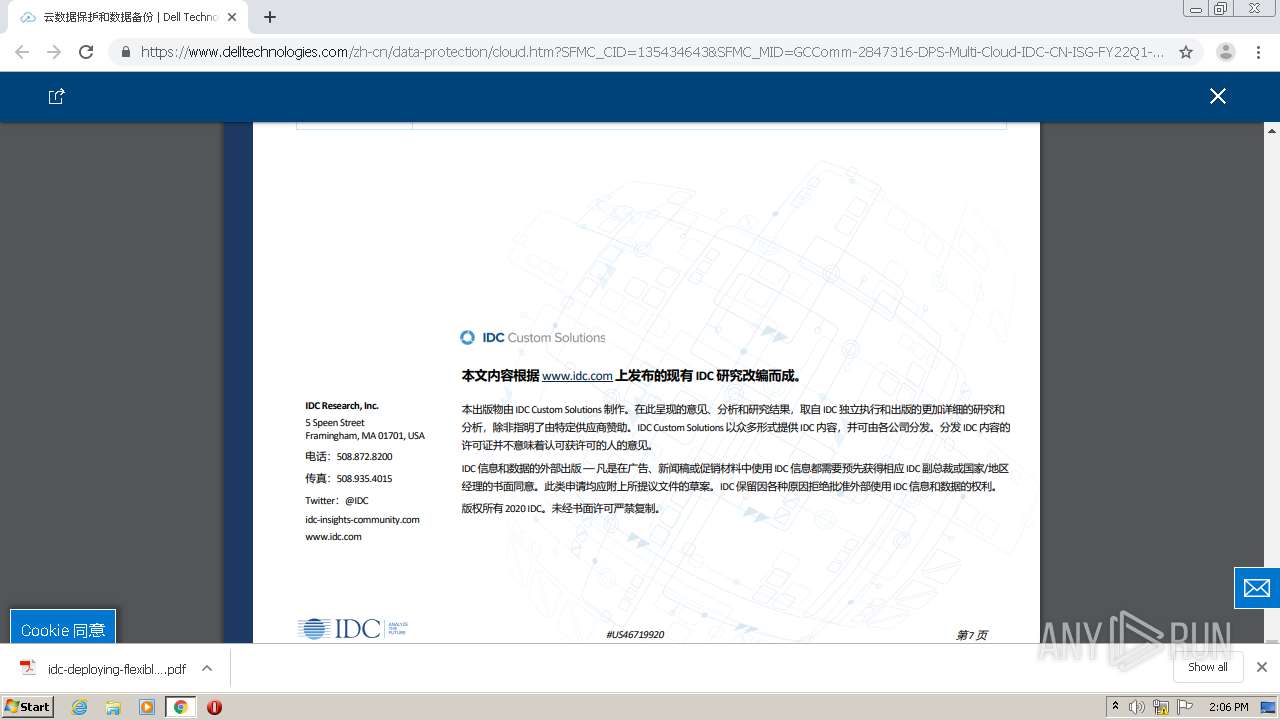Click Show all downloads
This screenshot has width=1280, height=720.
1208,667
